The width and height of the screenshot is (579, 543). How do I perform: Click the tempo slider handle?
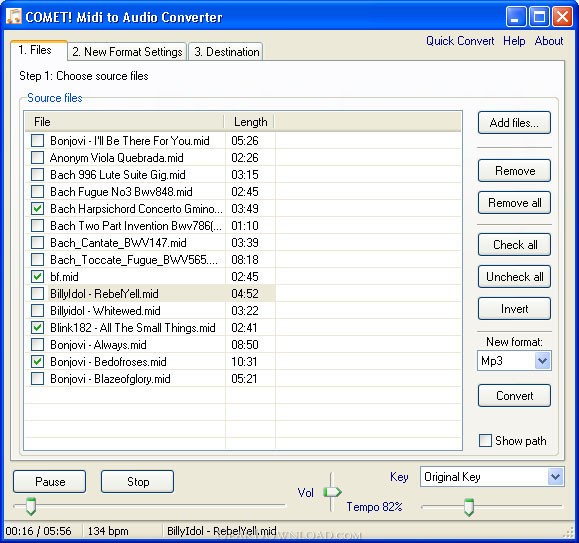click(x=469, y=507)
